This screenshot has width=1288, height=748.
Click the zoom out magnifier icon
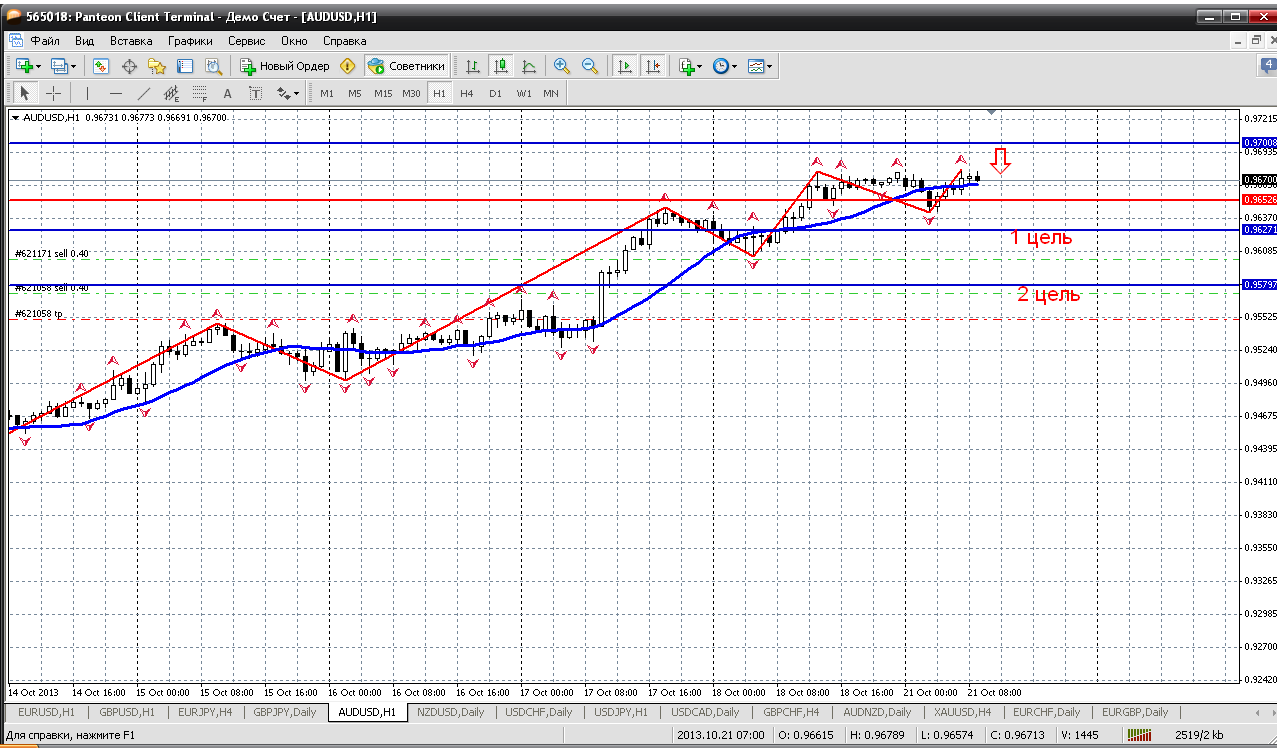point(590,66)
